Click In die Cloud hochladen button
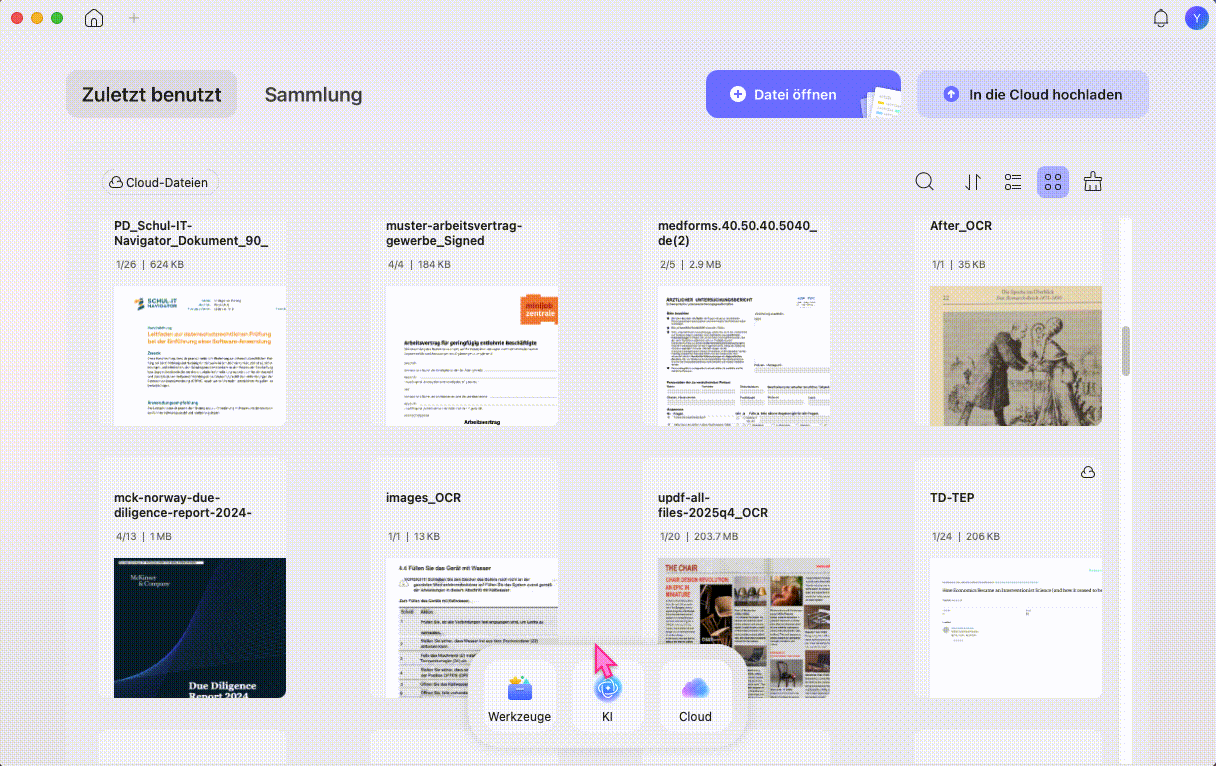This screenshot has height=766, width=1216. coord(1033,94)
